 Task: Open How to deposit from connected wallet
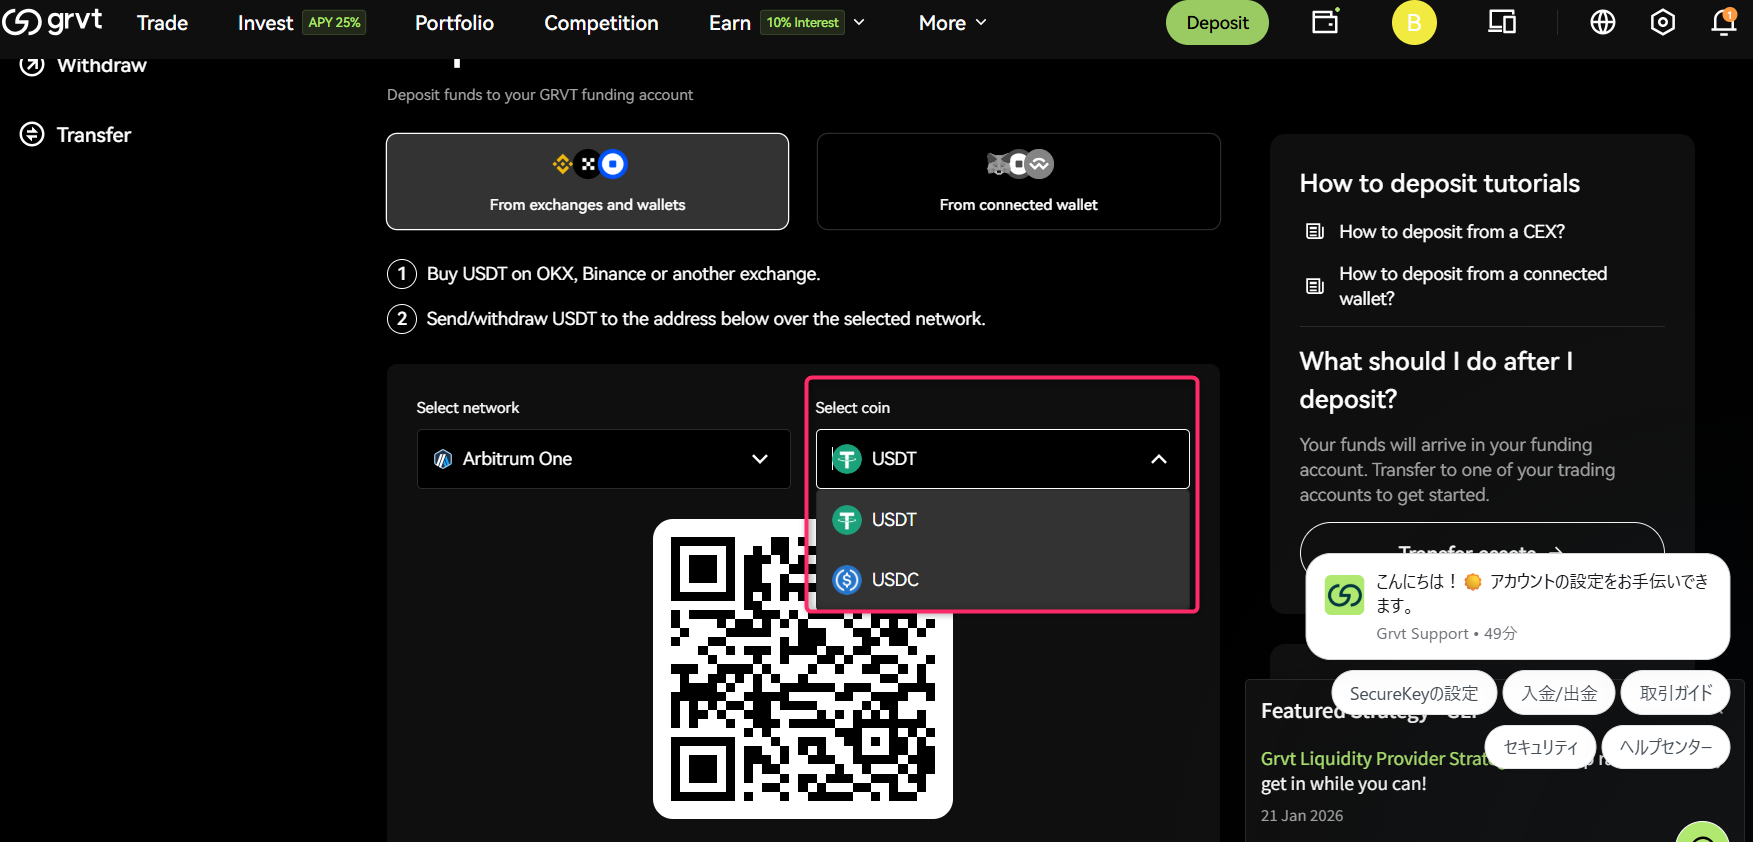coord(1473,286)
